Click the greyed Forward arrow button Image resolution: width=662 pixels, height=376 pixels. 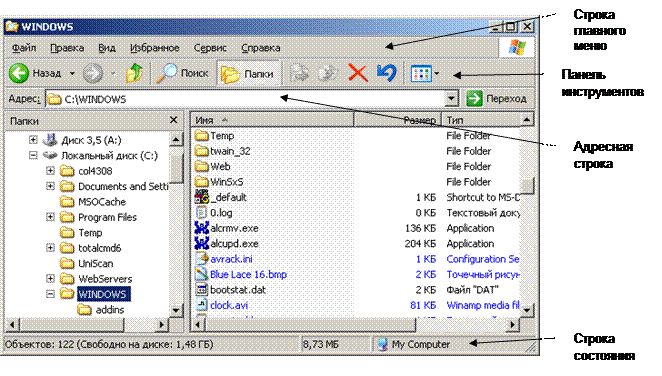[92, 73]
